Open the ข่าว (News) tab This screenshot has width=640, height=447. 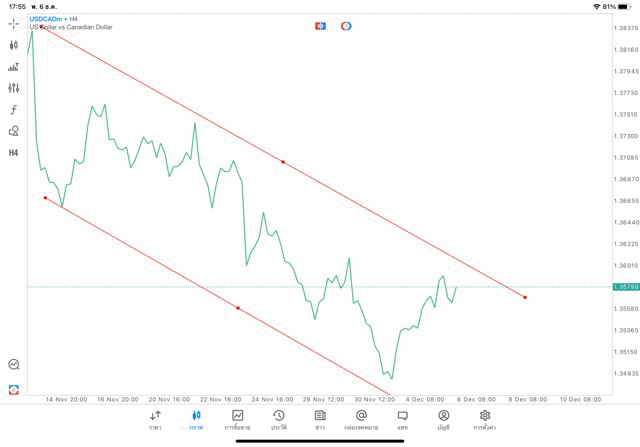pyautogui.click(x=320, y=420)
